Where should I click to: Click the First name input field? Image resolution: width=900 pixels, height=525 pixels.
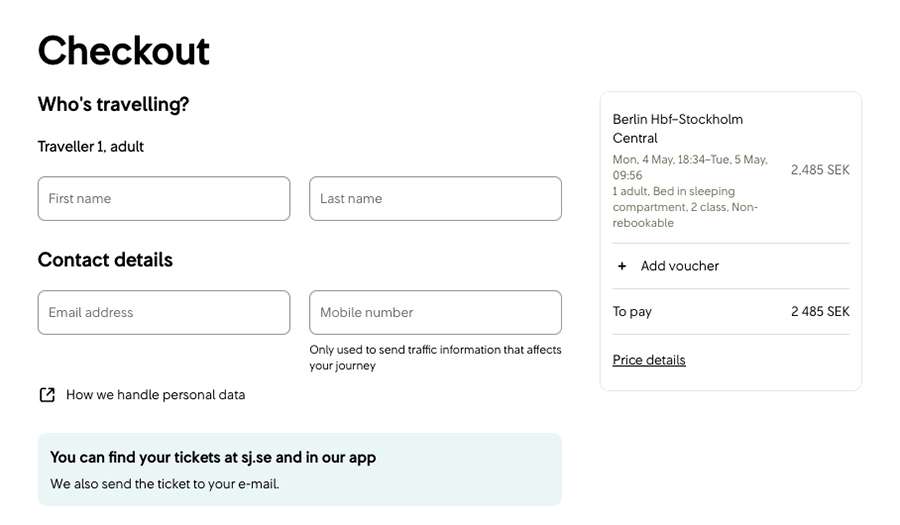[164, 199]
